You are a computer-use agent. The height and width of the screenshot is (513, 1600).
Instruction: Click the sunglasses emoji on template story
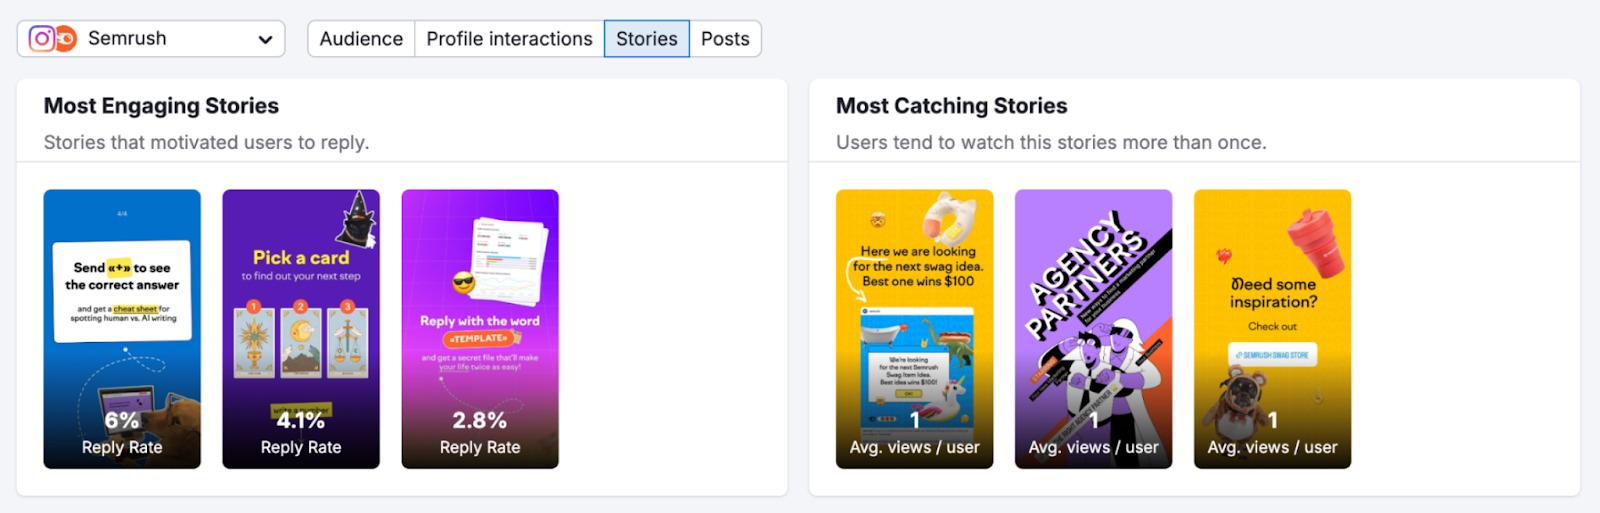(x=463, y=283)
